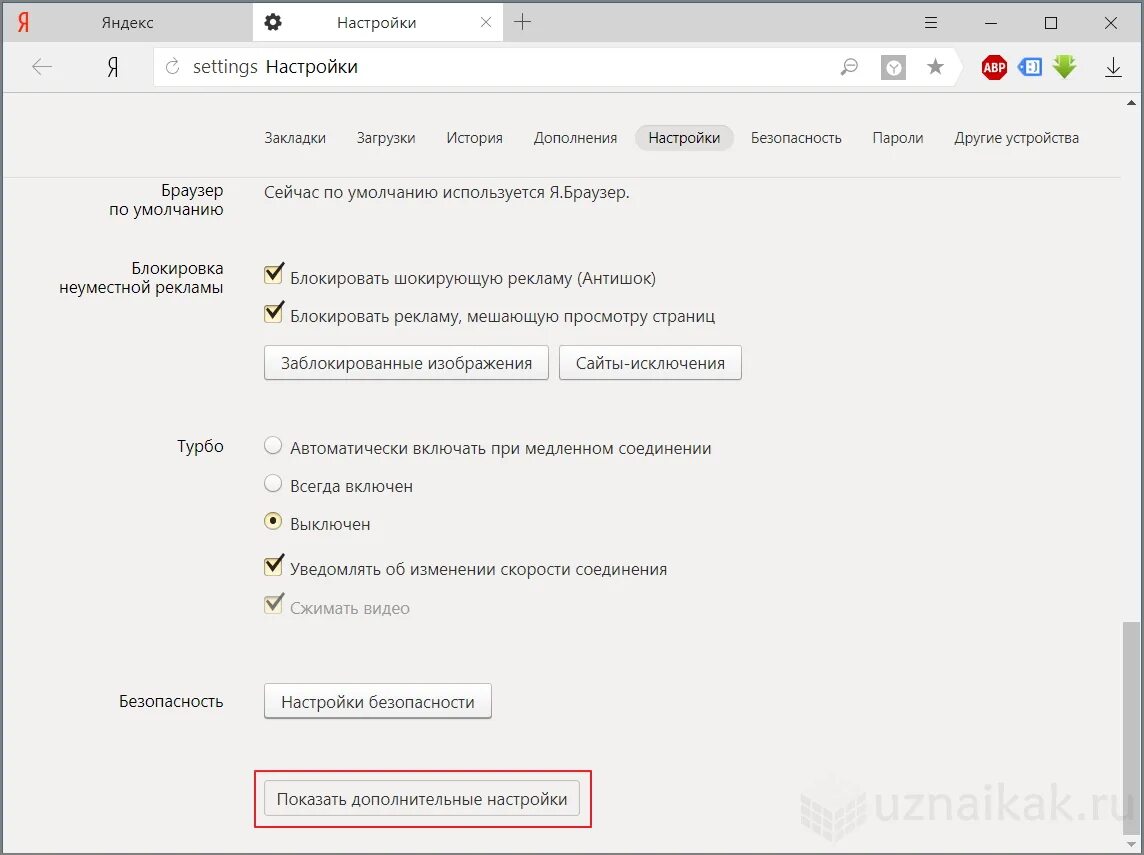The width and height of the screenshot is (1144, 855).
Task: Click the key icon in the address bar
Action: (849, 68)
